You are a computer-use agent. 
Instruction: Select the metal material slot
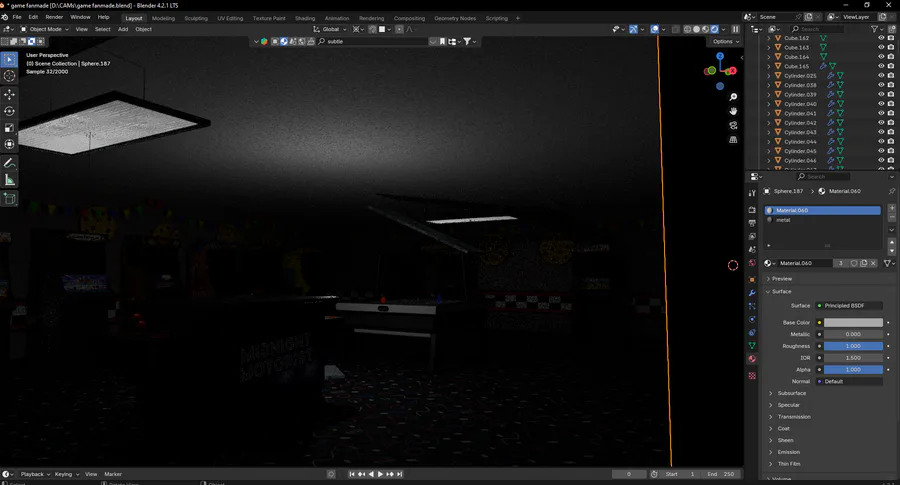click(x=823, y=220)
